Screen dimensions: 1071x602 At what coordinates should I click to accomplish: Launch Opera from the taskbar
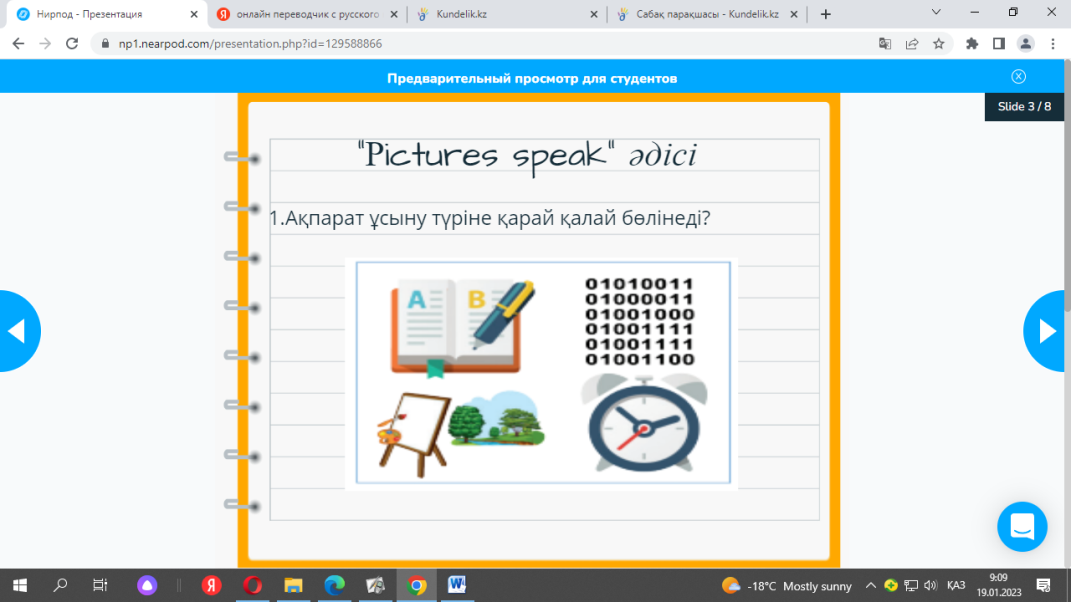(x=253, y=586)
